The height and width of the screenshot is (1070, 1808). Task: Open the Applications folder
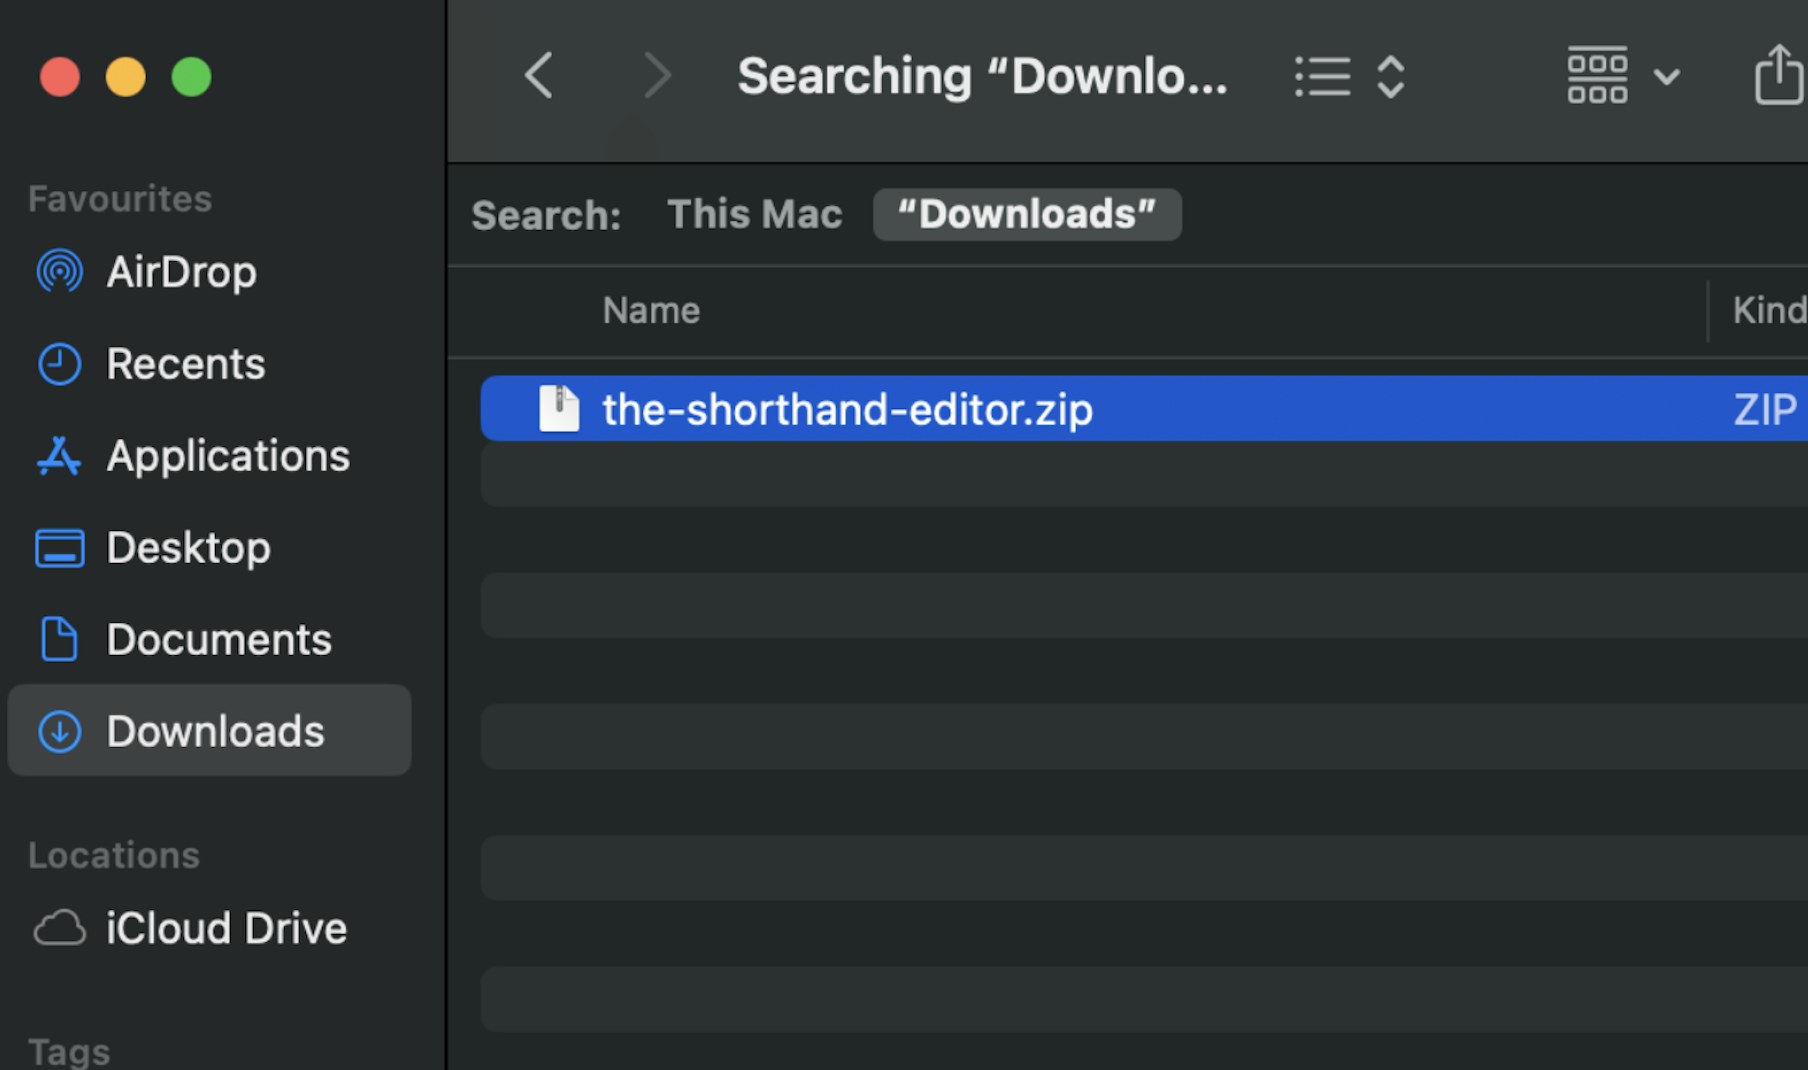click(228, 455)
